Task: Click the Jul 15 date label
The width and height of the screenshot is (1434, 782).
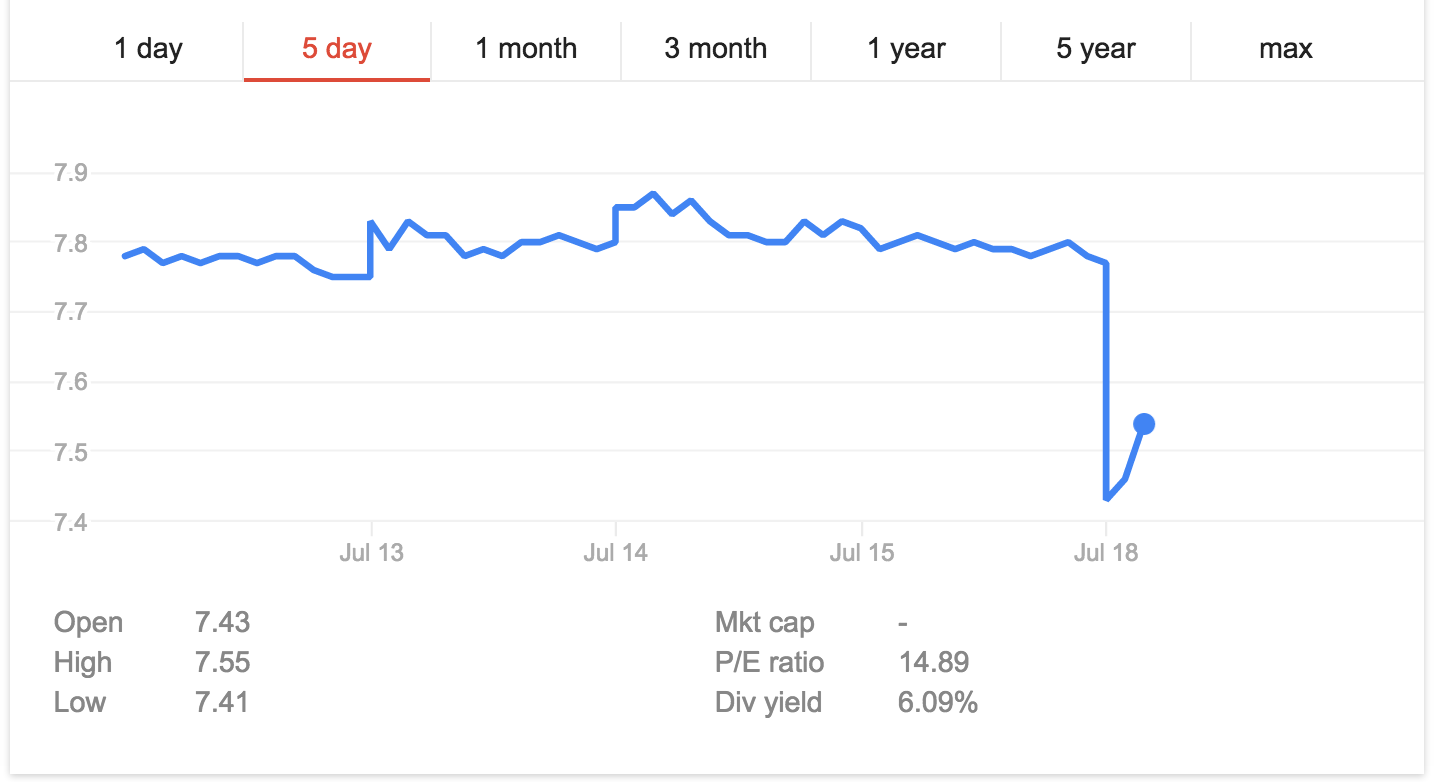Action: [861, 553]
